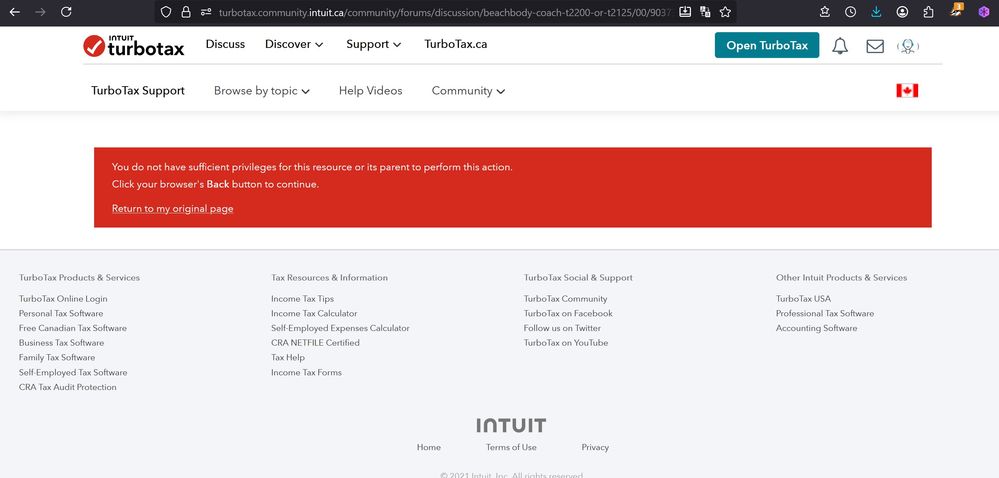Reload the page with browser refresh icon
The height and width of the screenshot is (478, 999).
[x=66, y=12]
